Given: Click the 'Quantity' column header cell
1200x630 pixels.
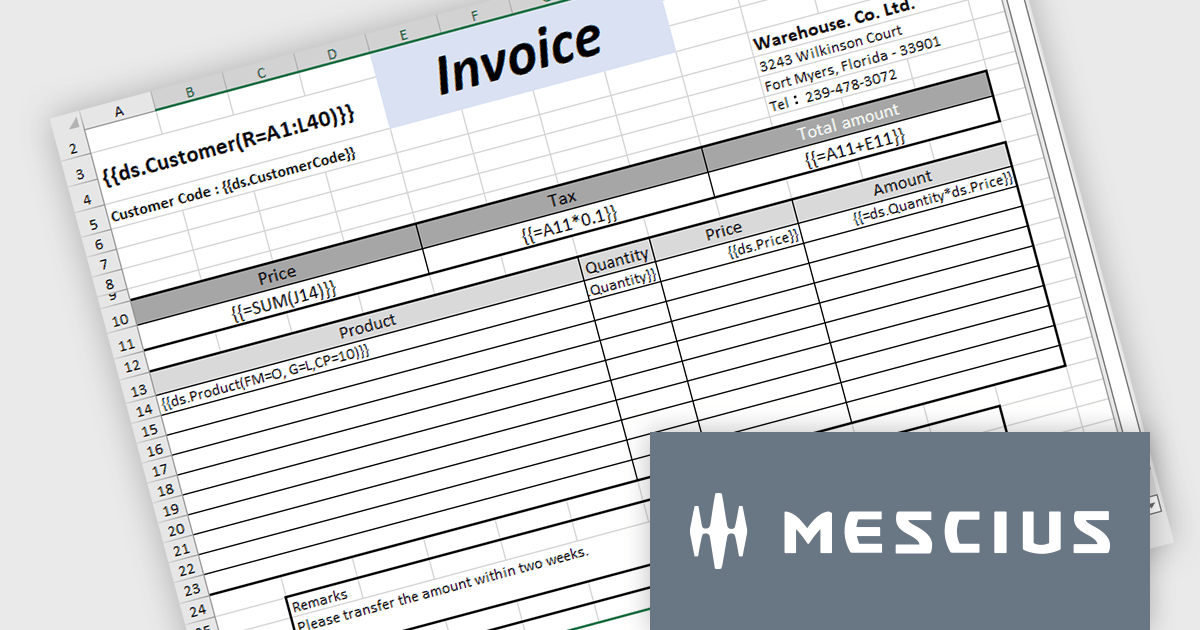Looking at the screenshot, I should pos(617,262).
